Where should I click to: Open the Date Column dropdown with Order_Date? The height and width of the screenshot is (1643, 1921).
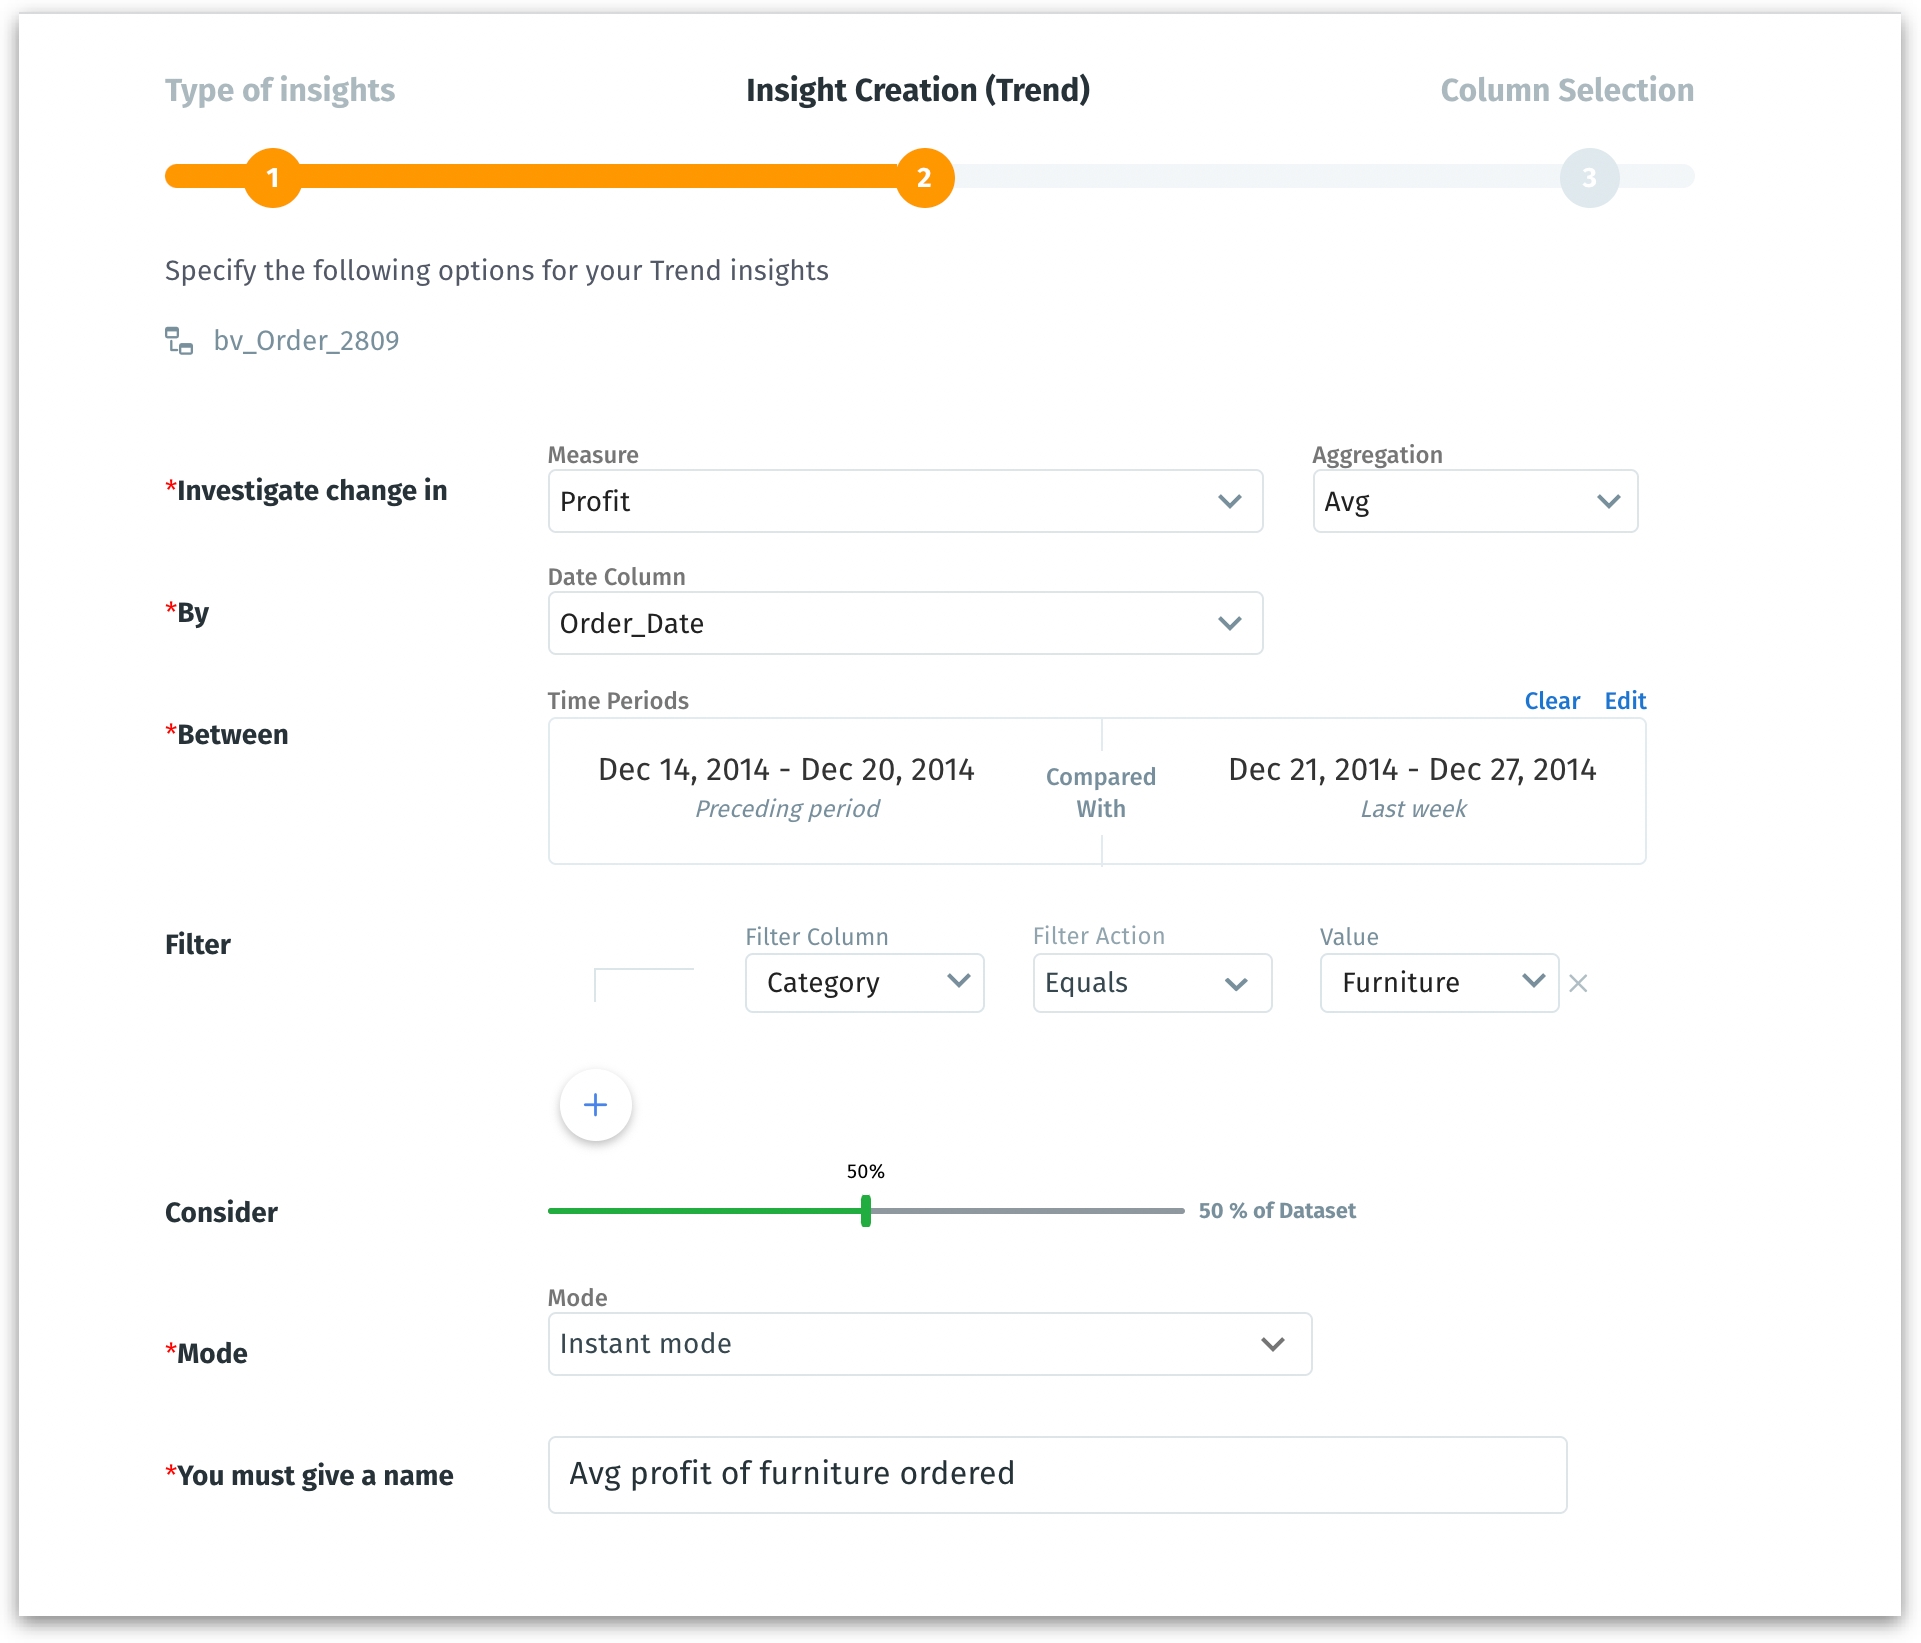(904, 623)
